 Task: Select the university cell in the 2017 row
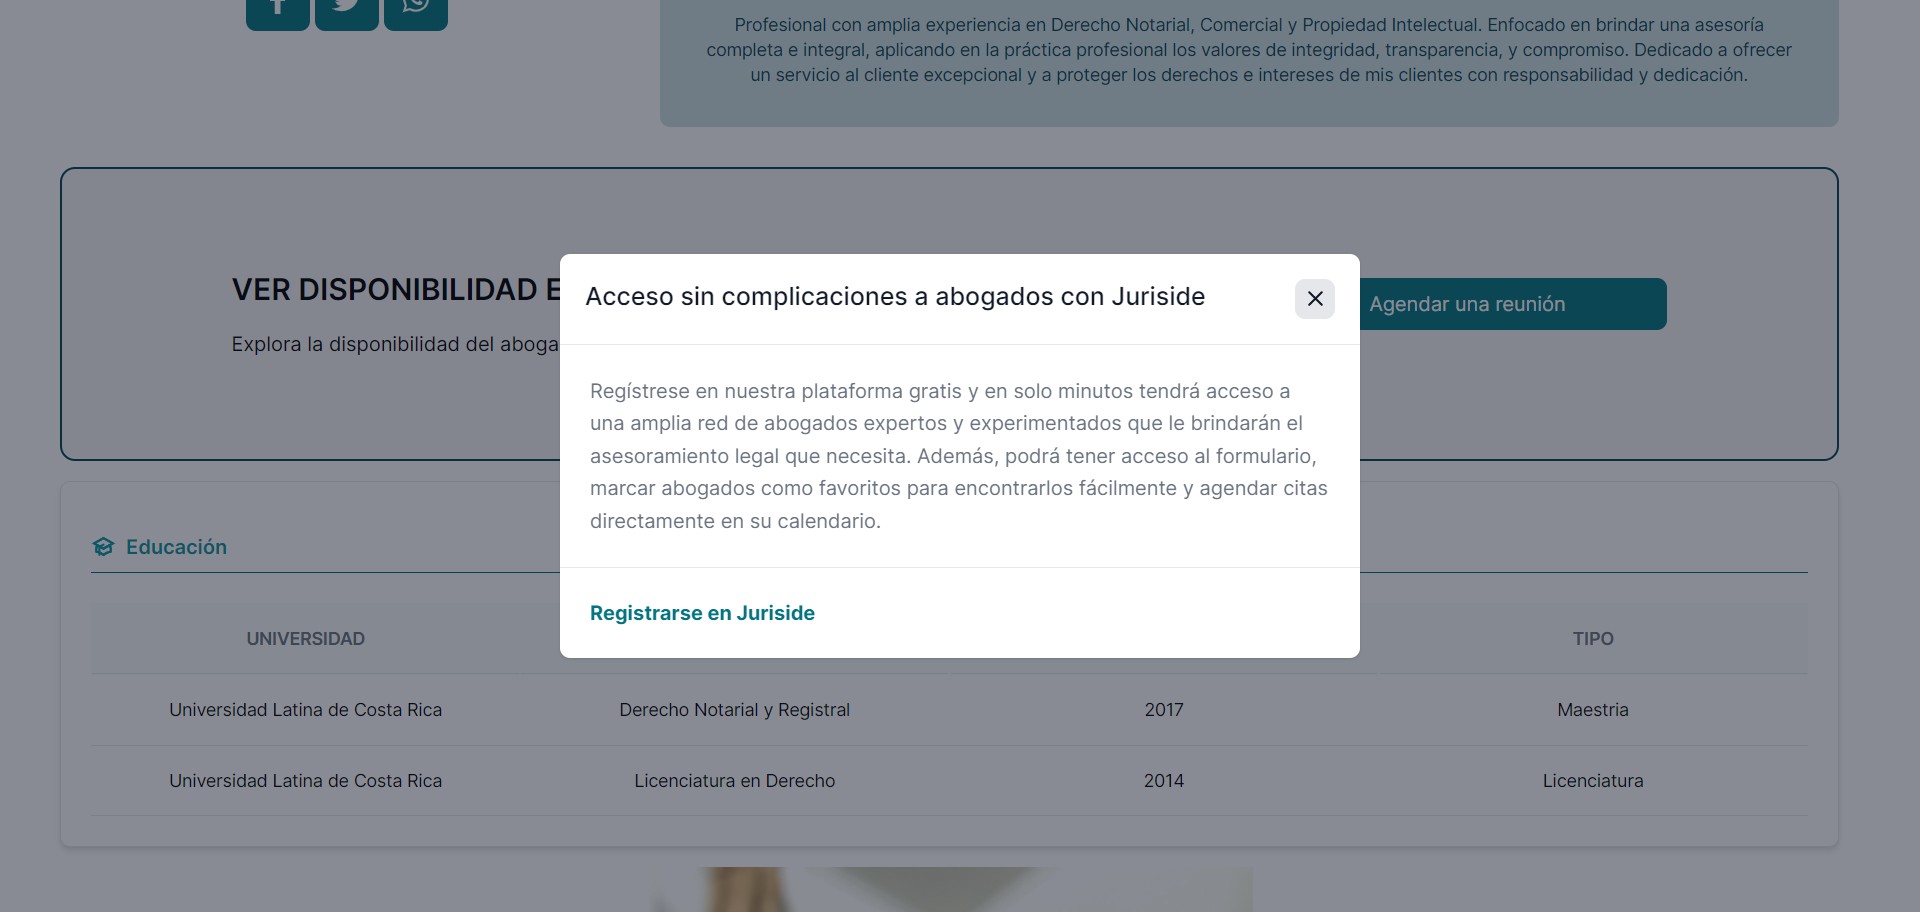tap(306, 710)
